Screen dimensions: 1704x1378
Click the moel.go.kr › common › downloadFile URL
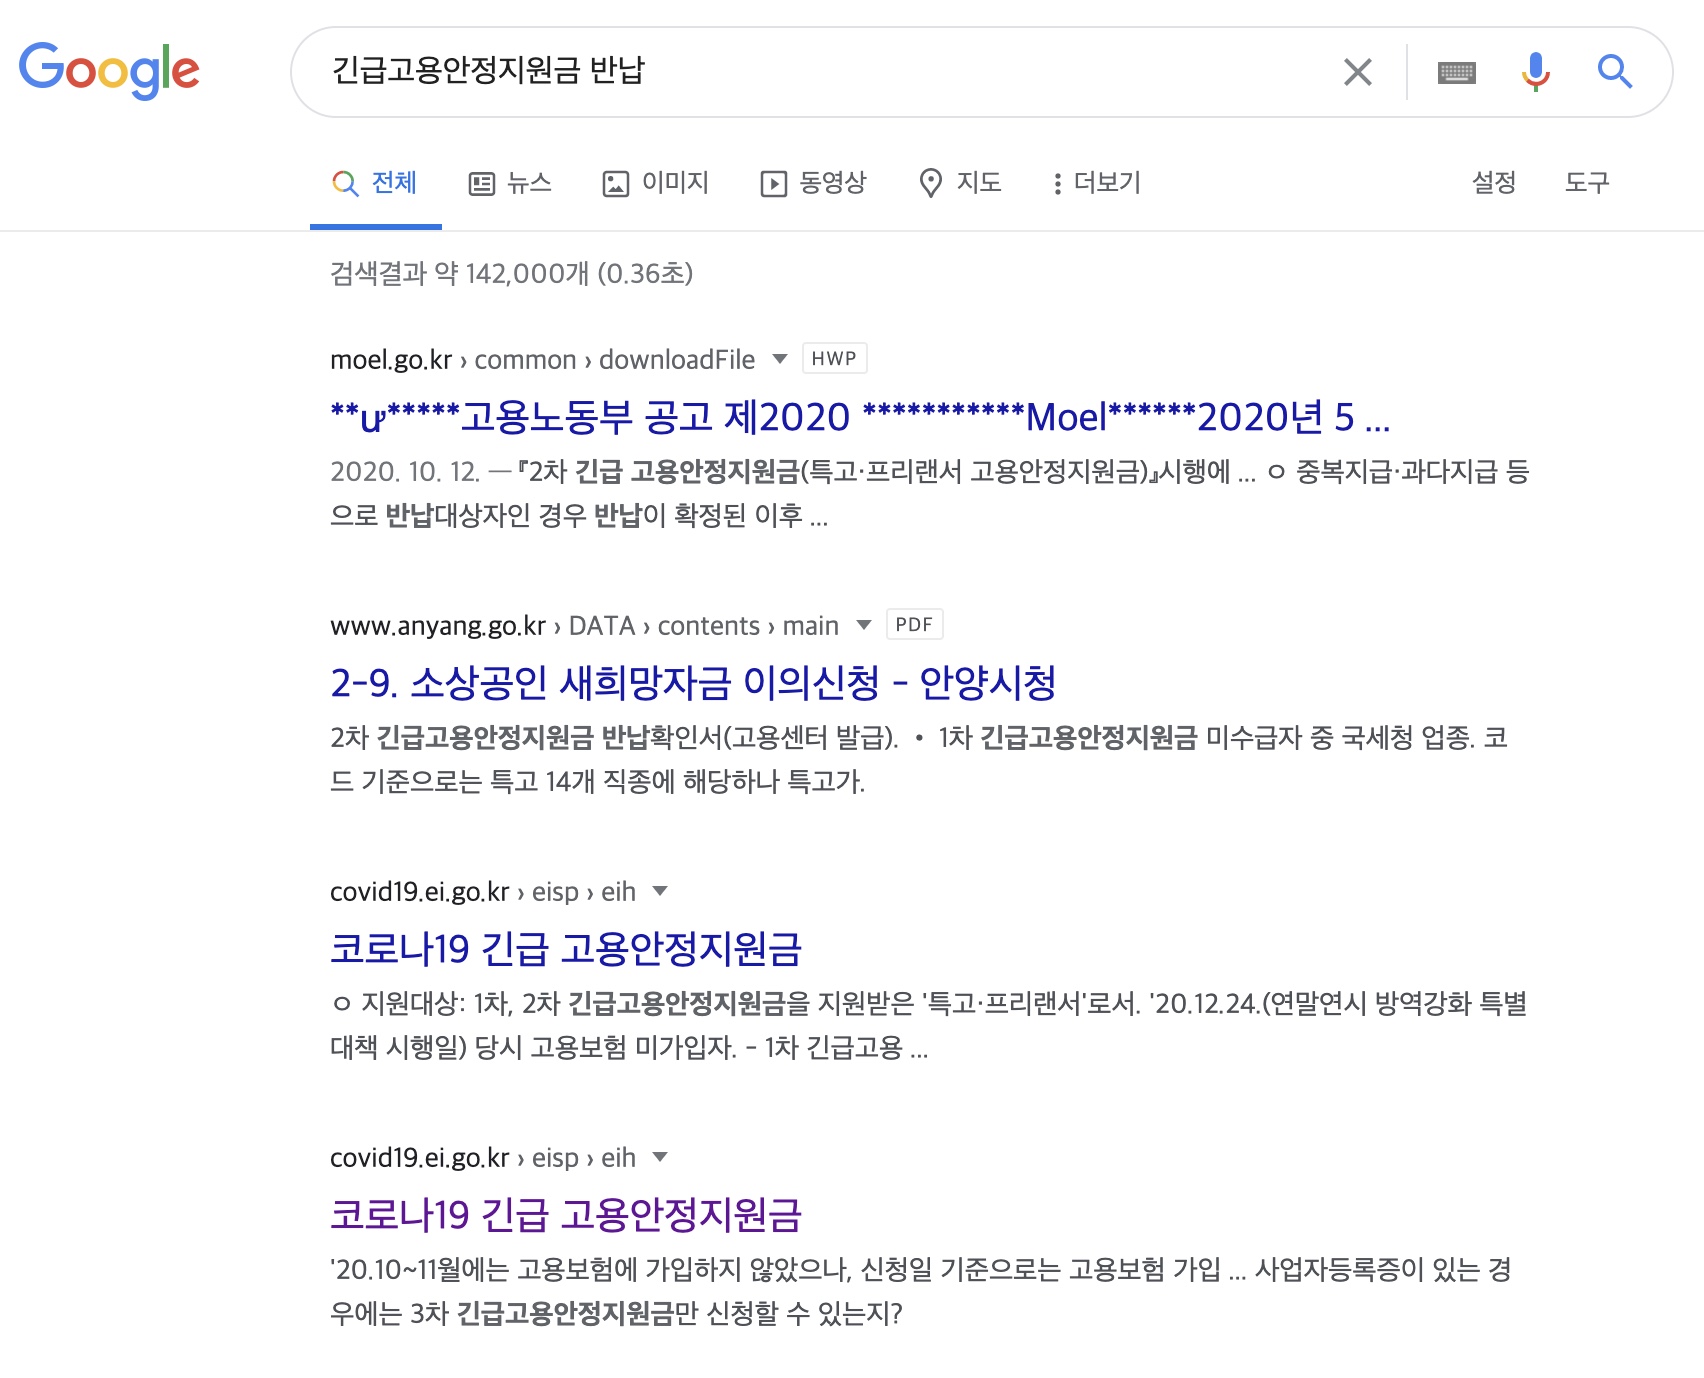[x=543, y=360]
